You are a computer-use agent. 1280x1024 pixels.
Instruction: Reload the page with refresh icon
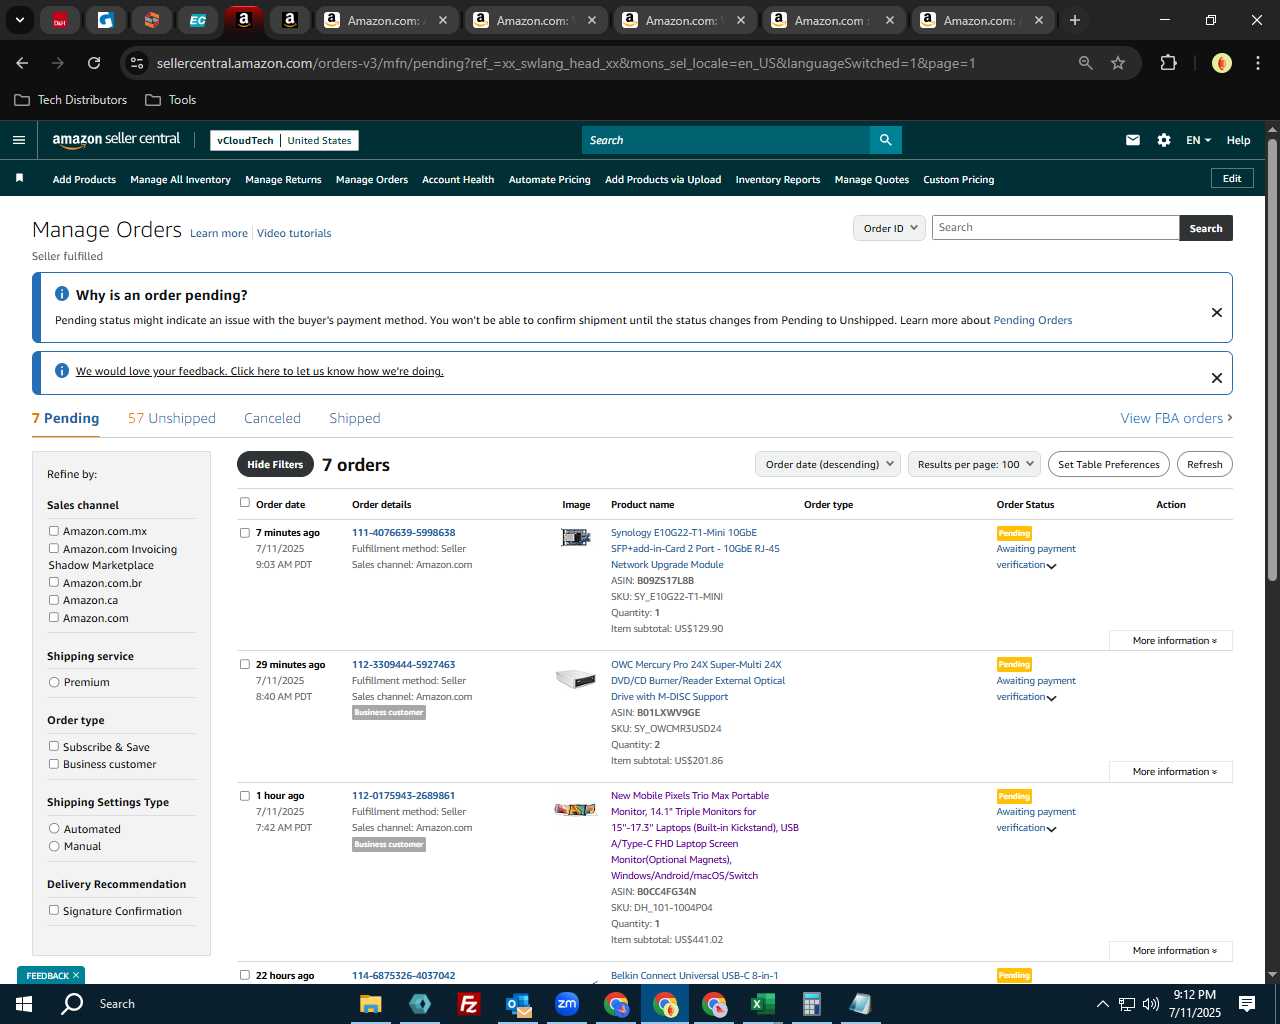(x=94, y=63)
